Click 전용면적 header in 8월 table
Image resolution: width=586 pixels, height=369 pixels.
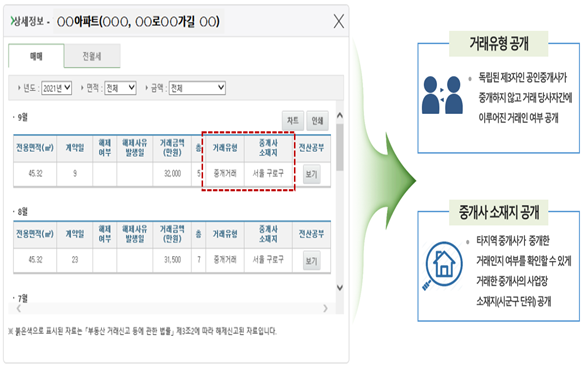35,234
